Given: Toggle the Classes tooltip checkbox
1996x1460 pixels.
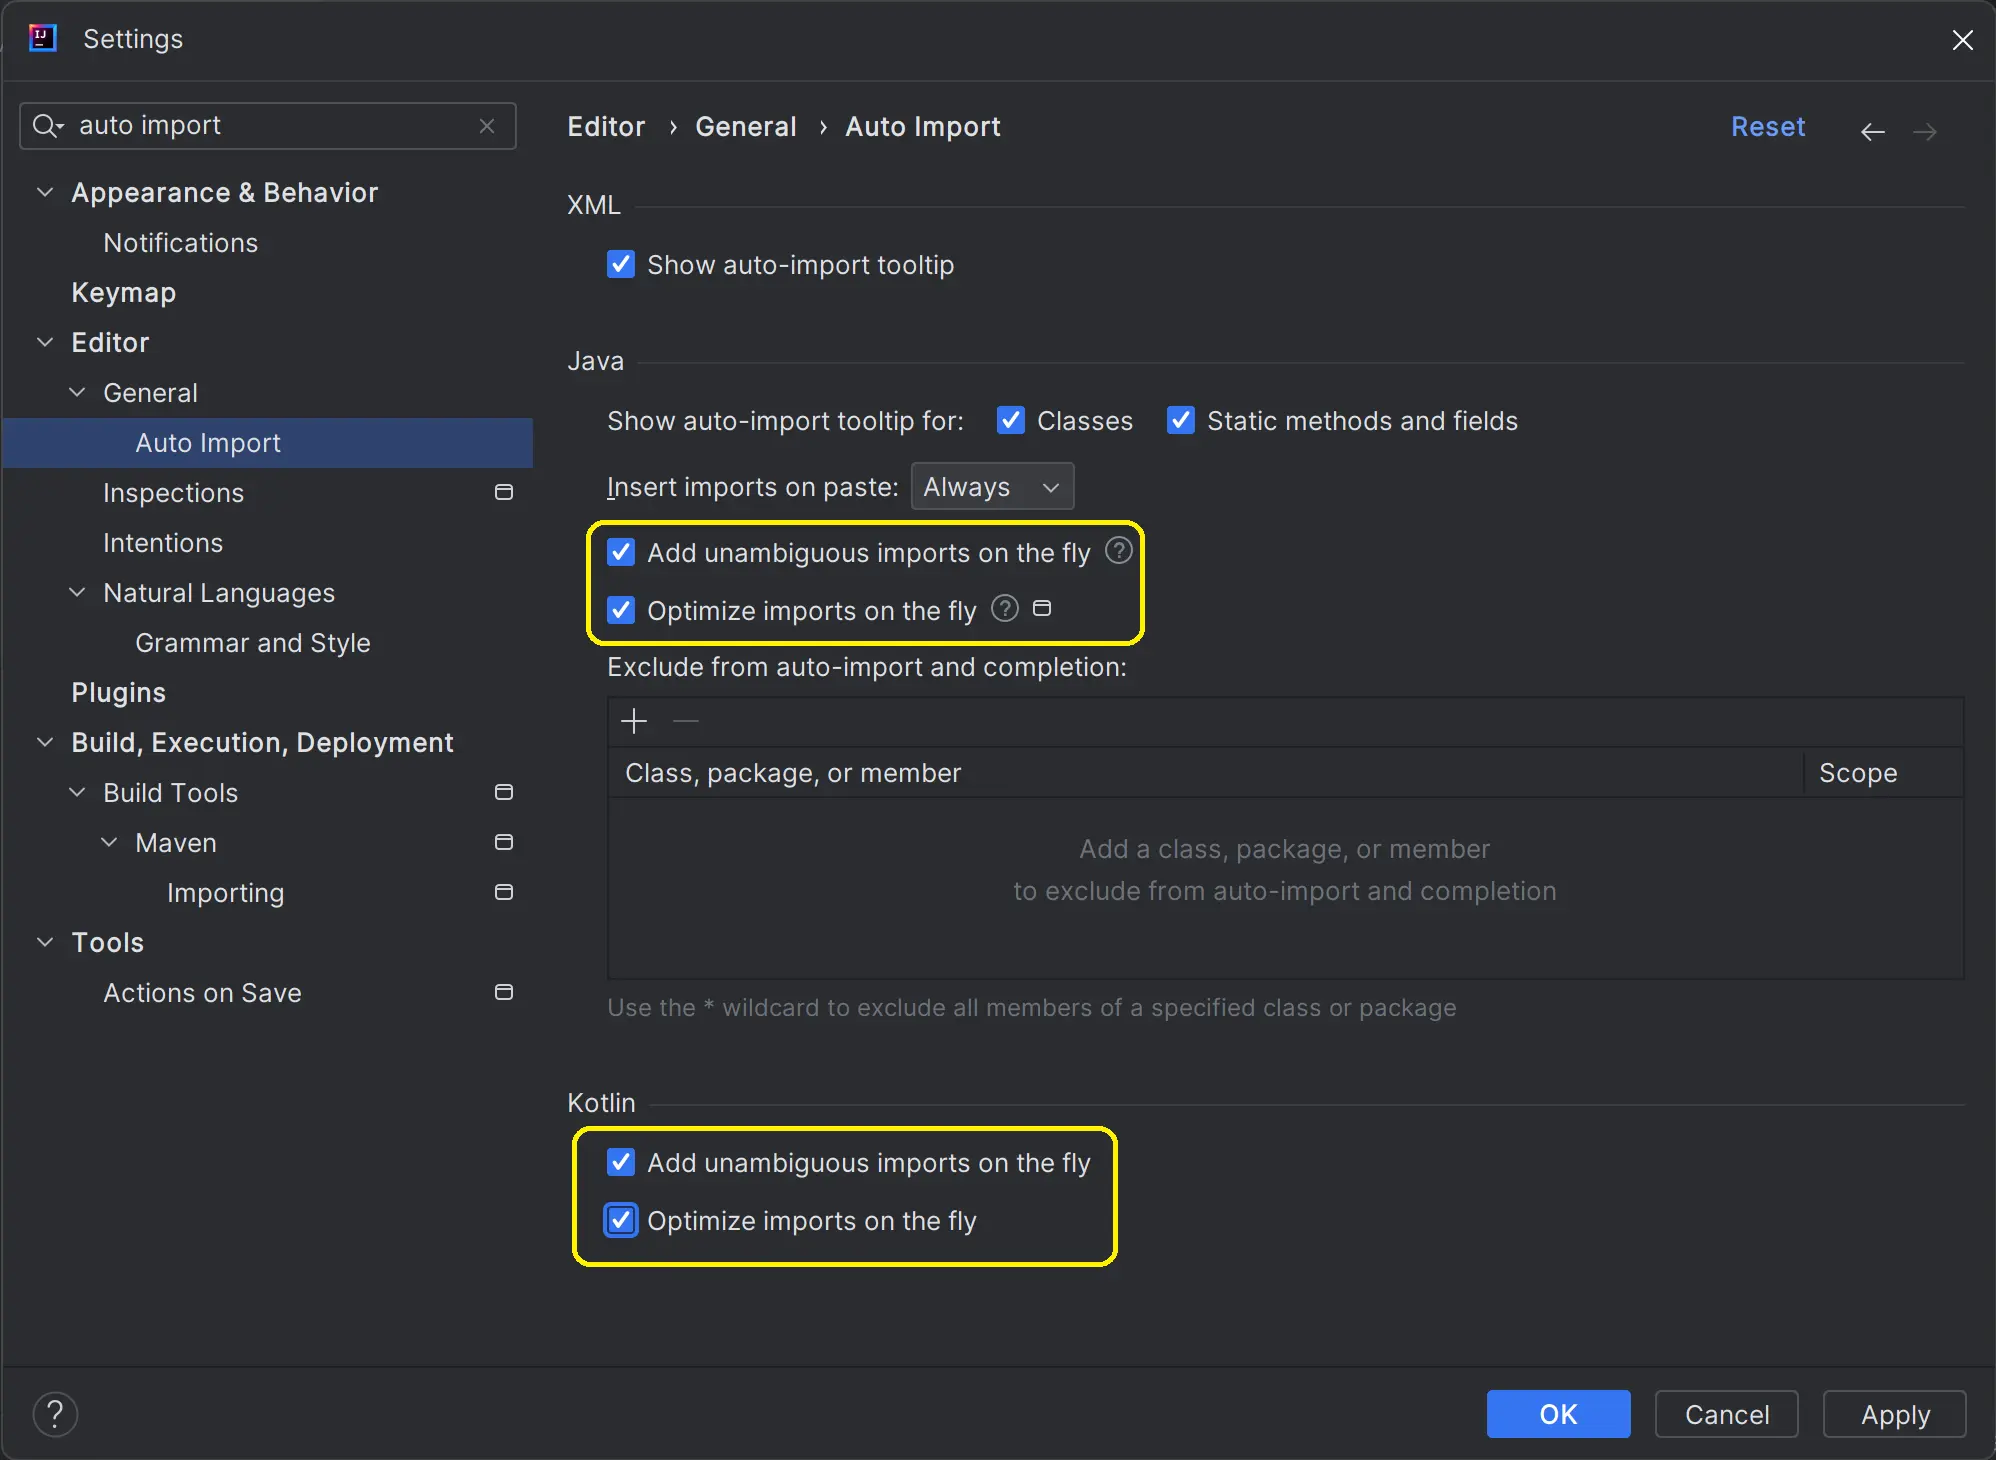Looking at the screenshot, I should pyautogui.click(x=1011, y=420).
